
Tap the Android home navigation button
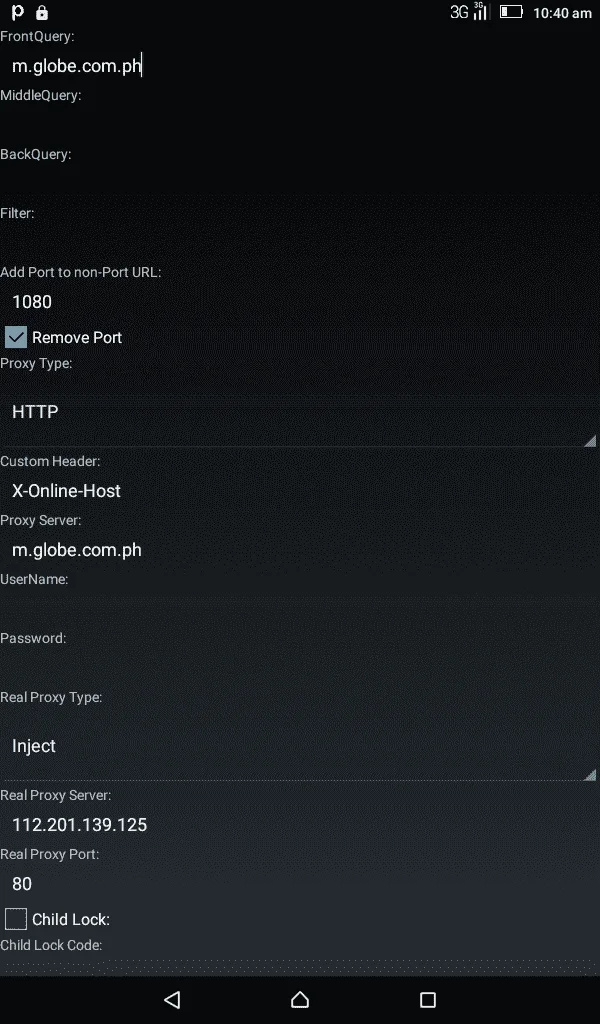click(300, 1000)
